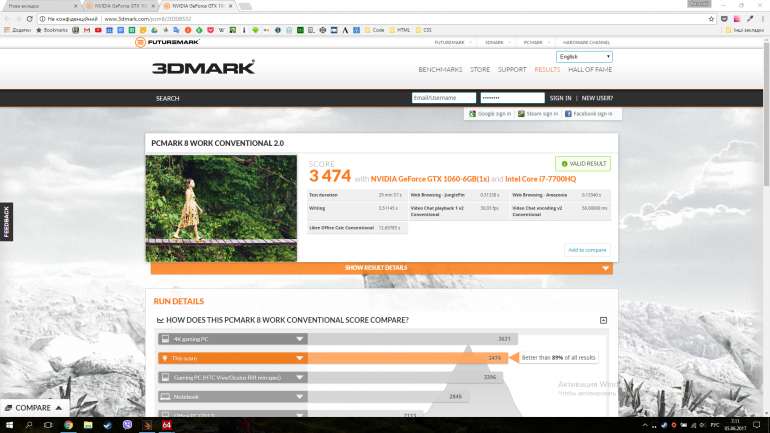Open NVIDIA GeForce GTX 1060-6GB link
This screenshot has height=433, width=770.
430,179
